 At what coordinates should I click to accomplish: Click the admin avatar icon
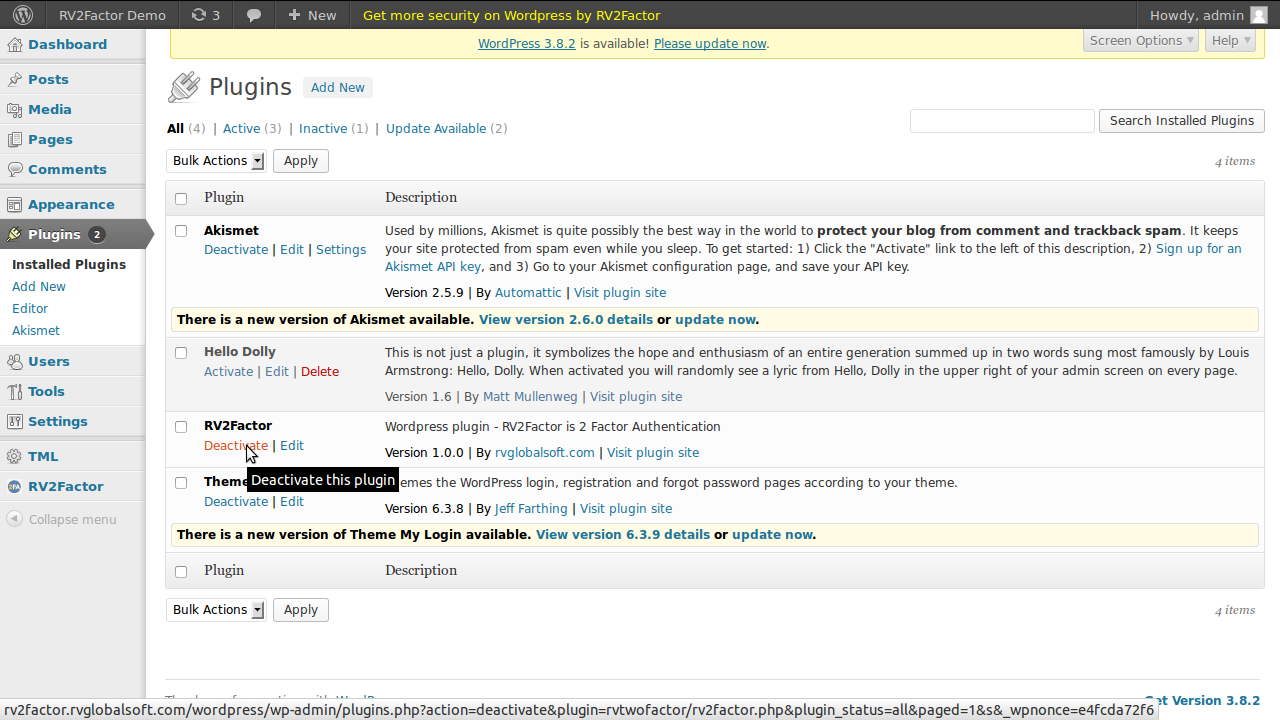(x=1258, y=15)
